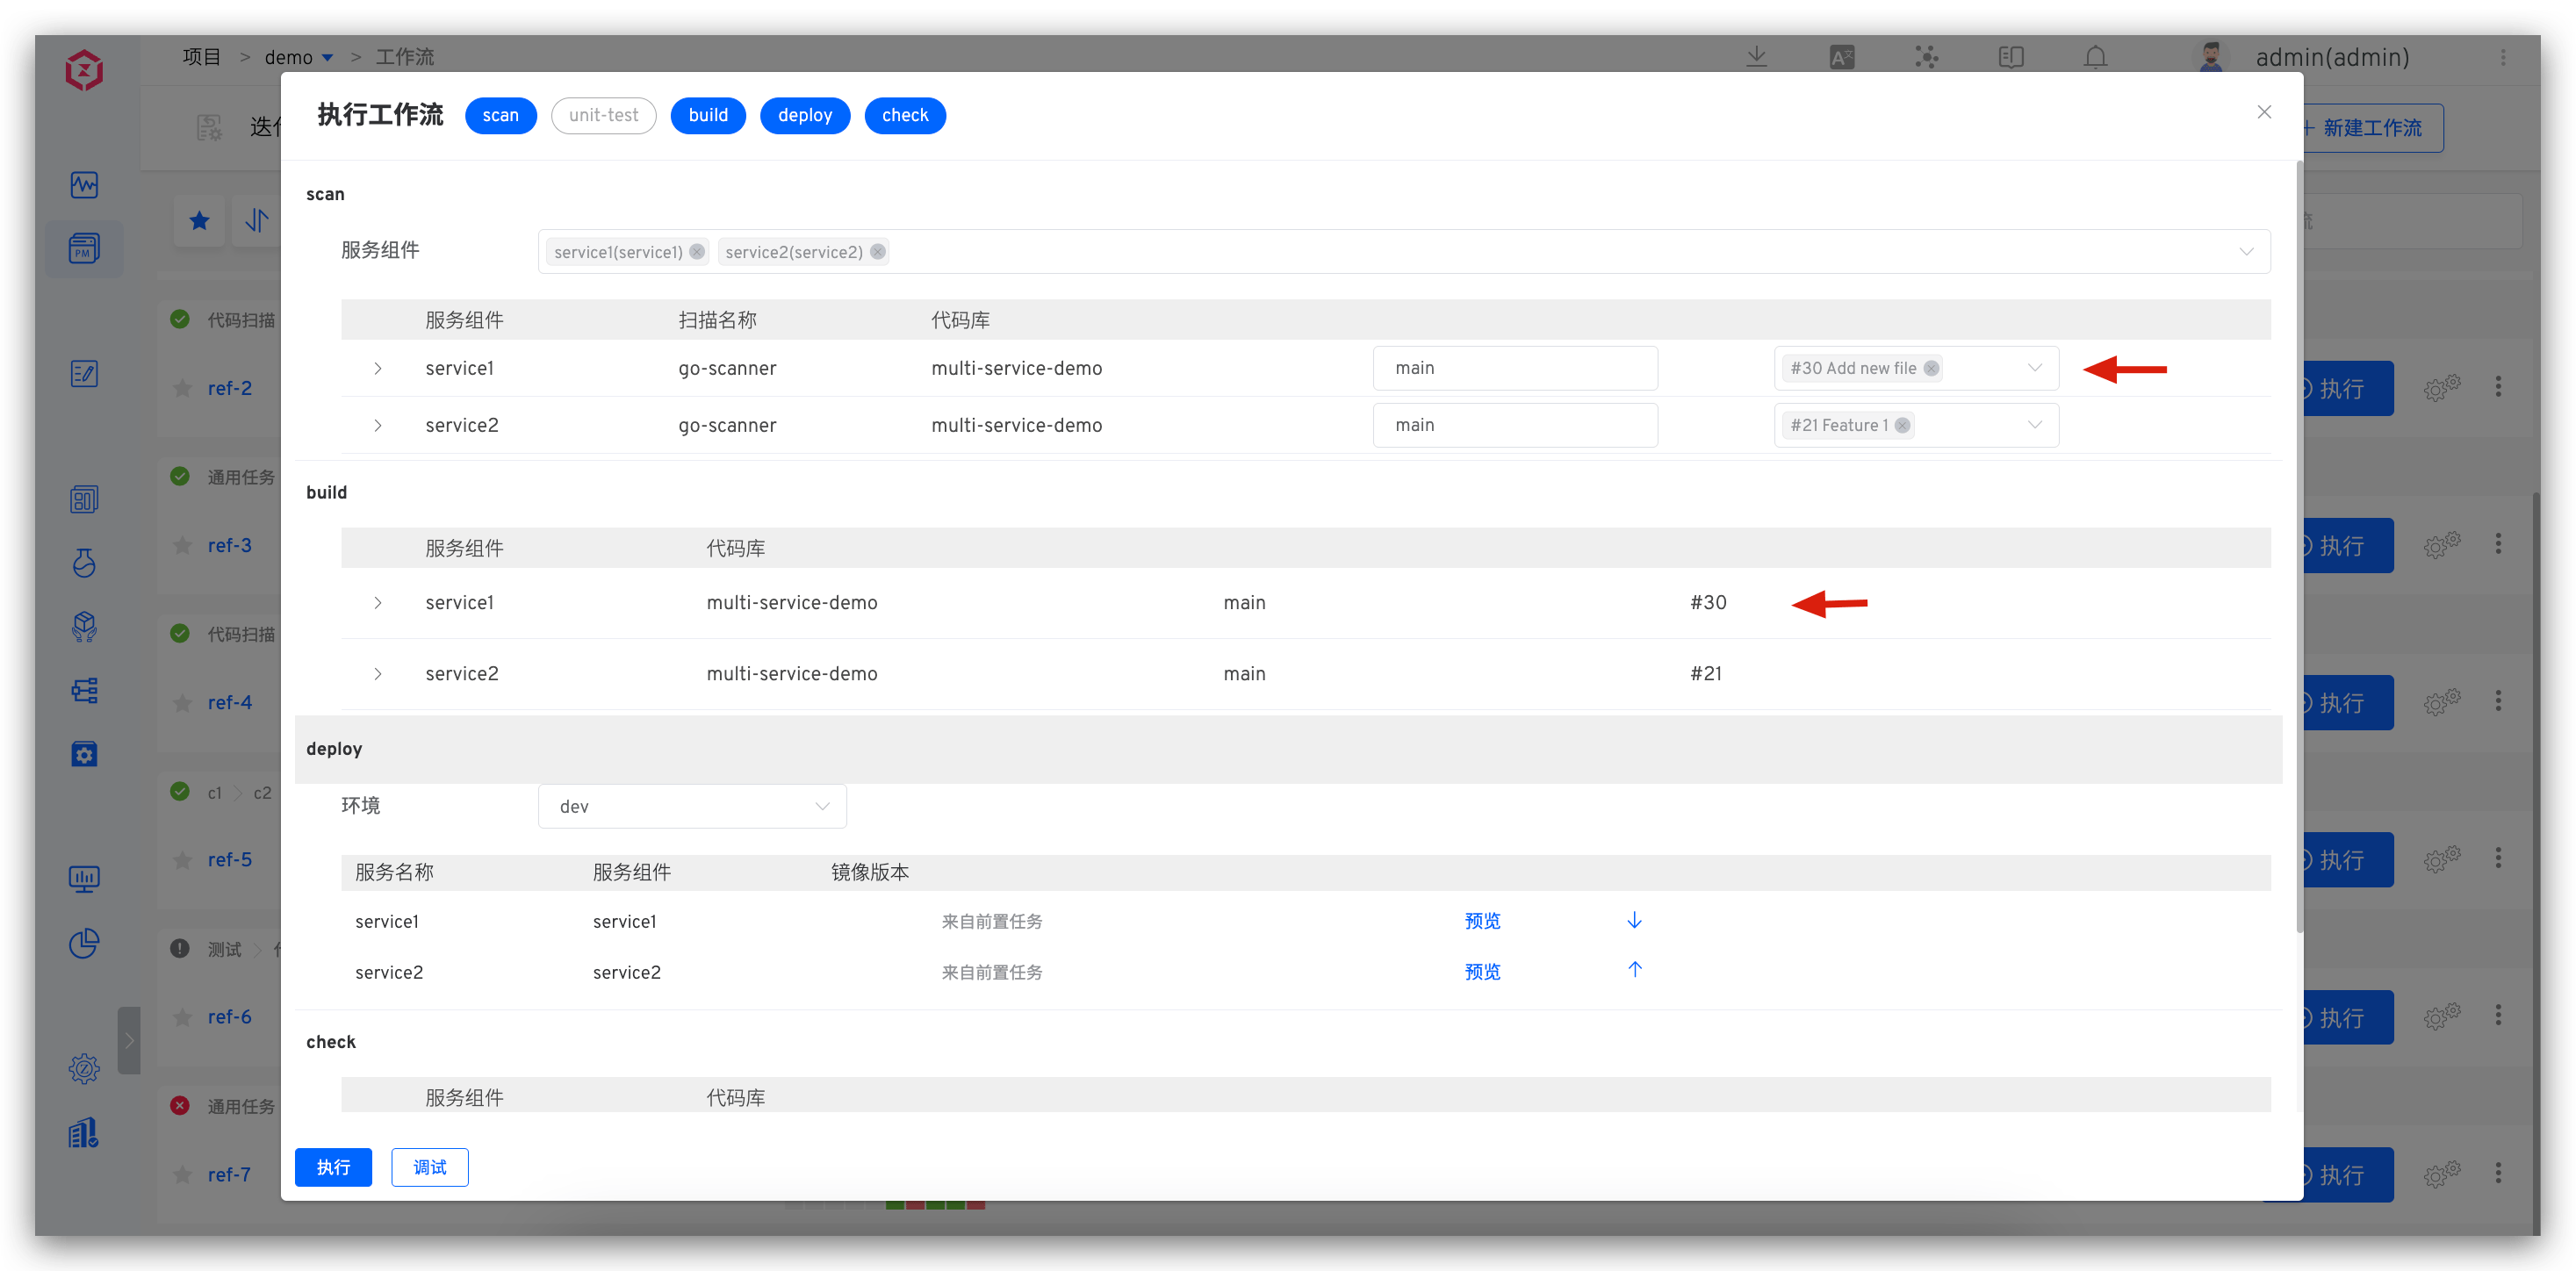Open the cube delivery icon in the sidebar
Screen dimensions: 2576x1271
click(x=84, y=626)
